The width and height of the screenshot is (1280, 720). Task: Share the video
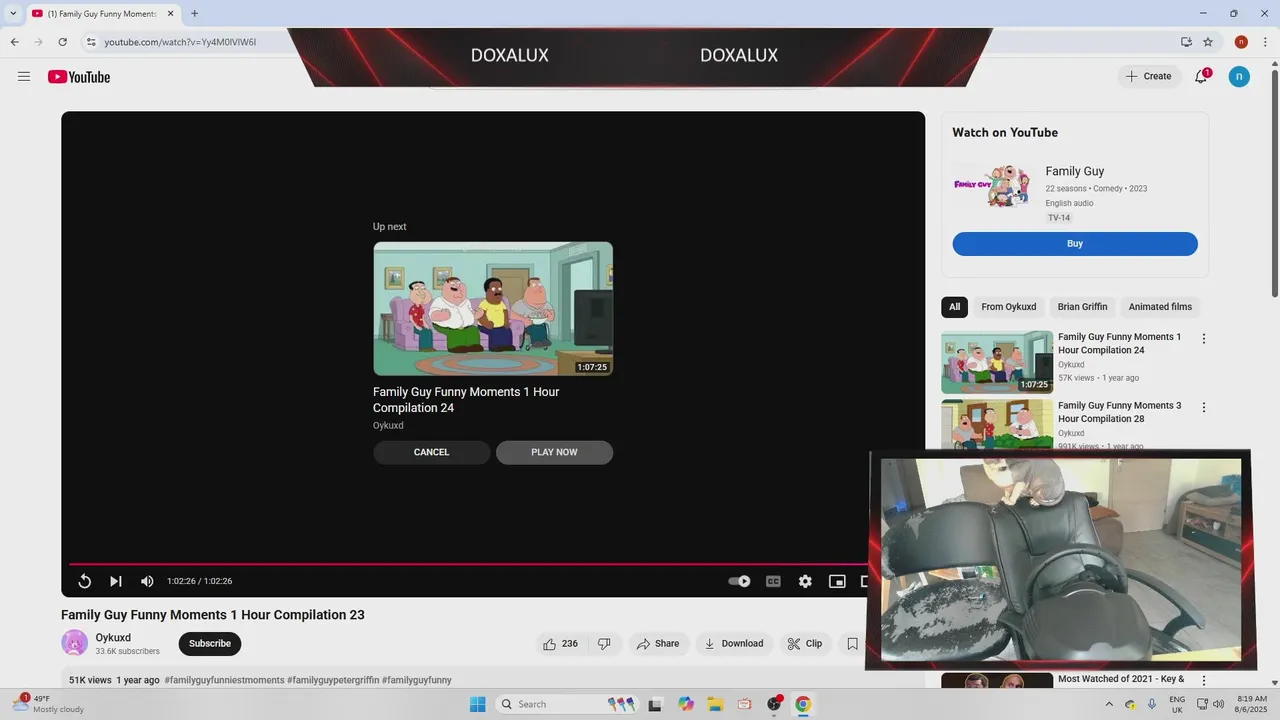[x=658, y=644]
